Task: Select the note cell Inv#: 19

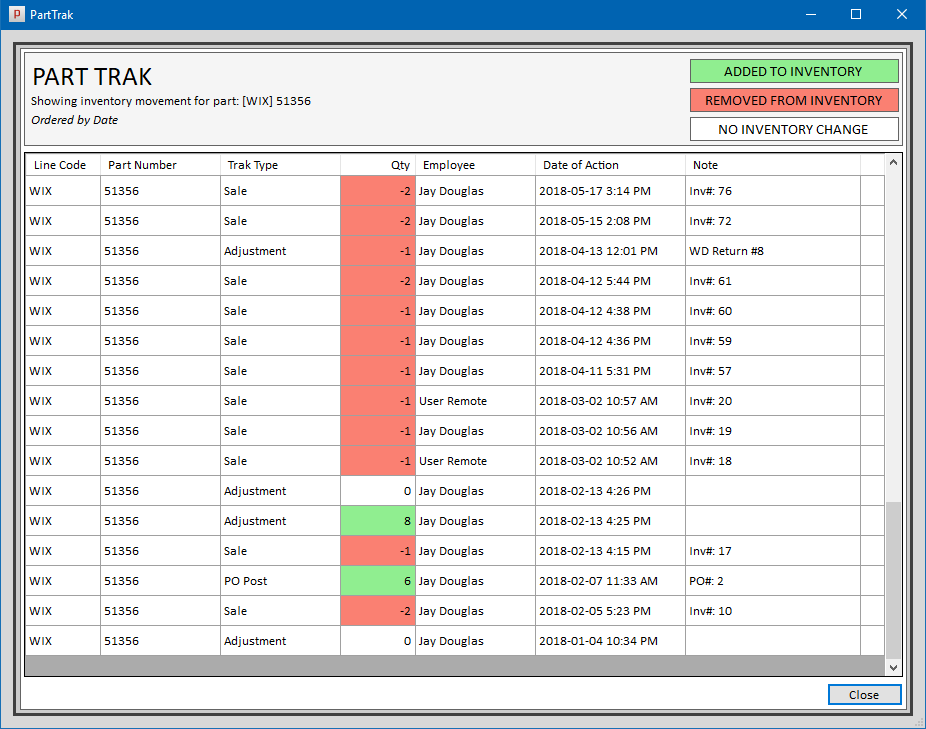Action: coord(772,431)
